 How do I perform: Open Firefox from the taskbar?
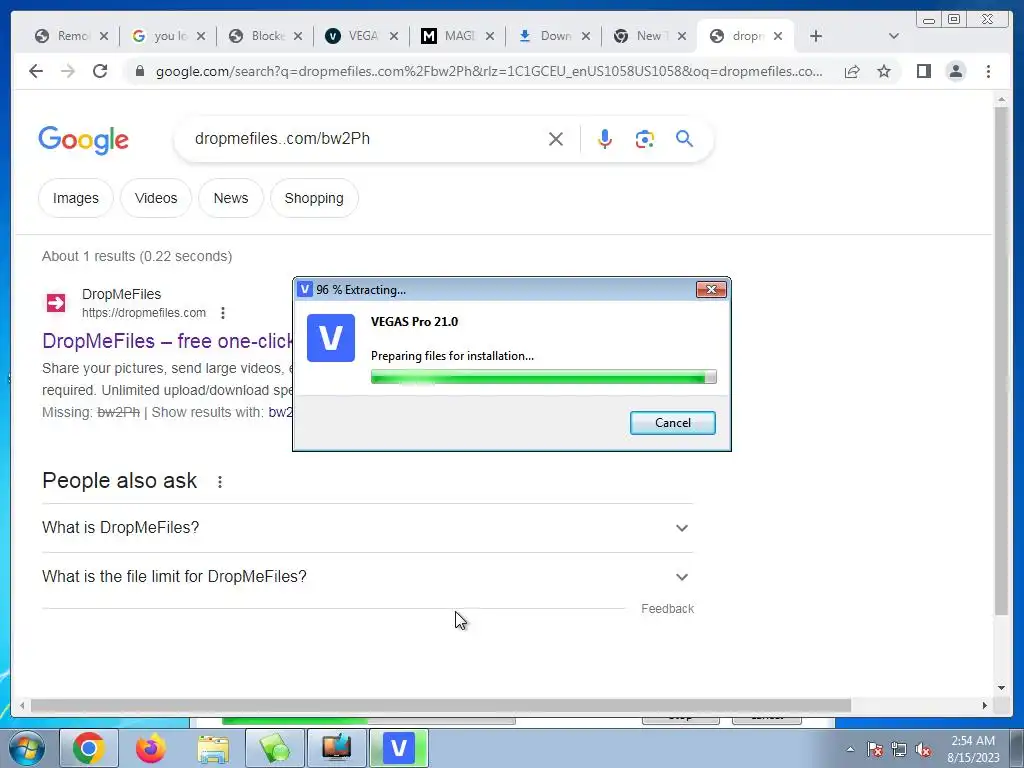(x=151, y=748)
